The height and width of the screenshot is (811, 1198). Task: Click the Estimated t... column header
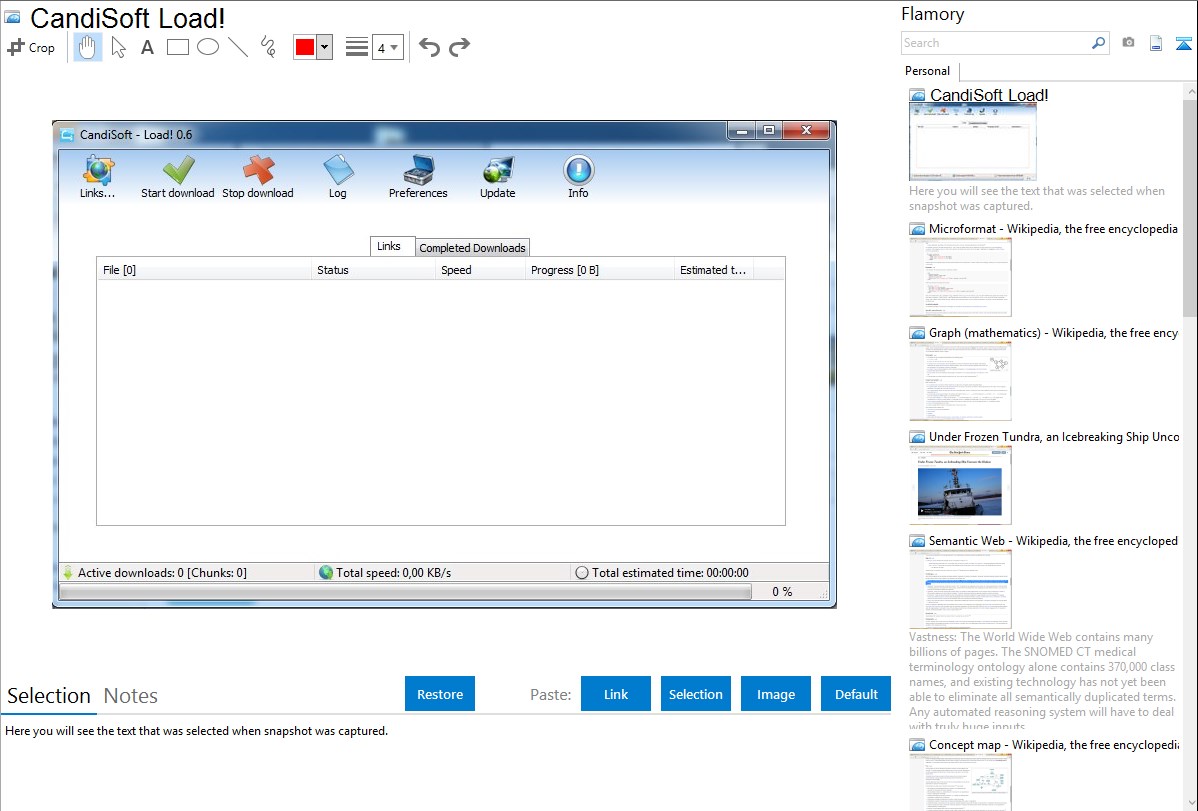(714, 270)
